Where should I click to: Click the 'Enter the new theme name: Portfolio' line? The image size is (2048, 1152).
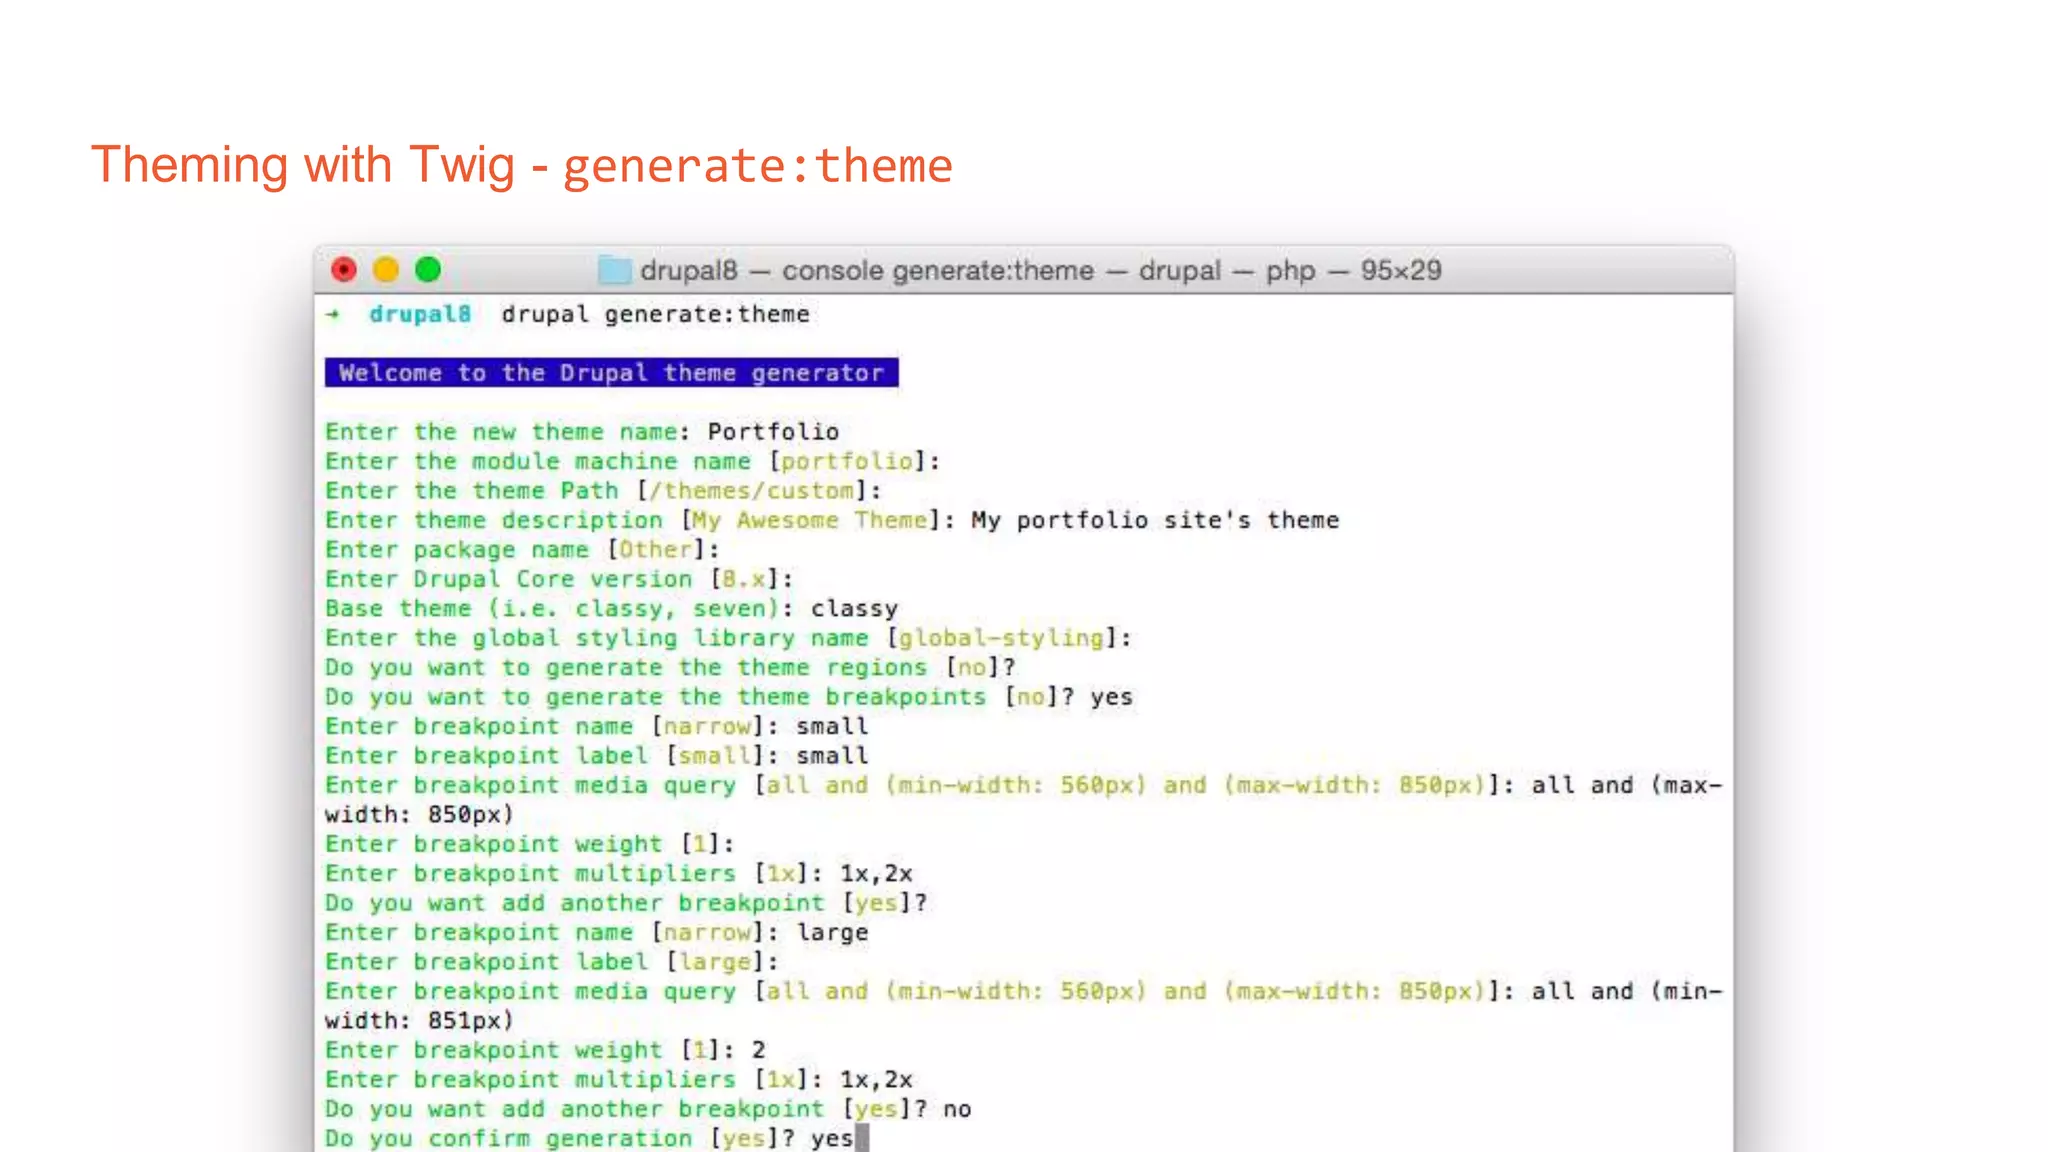click(582, 432)
